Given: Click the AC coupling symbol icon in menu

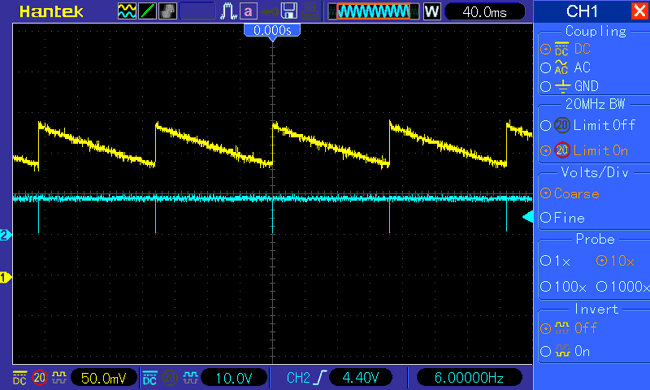Looking at the screenshot, I should 561,68.
